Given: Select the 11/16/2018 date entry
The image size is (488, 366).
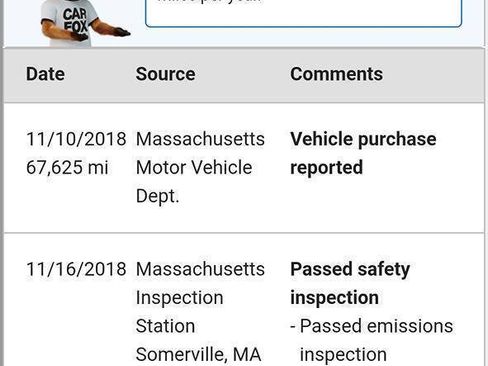Looking at the screenshot, I should pos(76,269).
